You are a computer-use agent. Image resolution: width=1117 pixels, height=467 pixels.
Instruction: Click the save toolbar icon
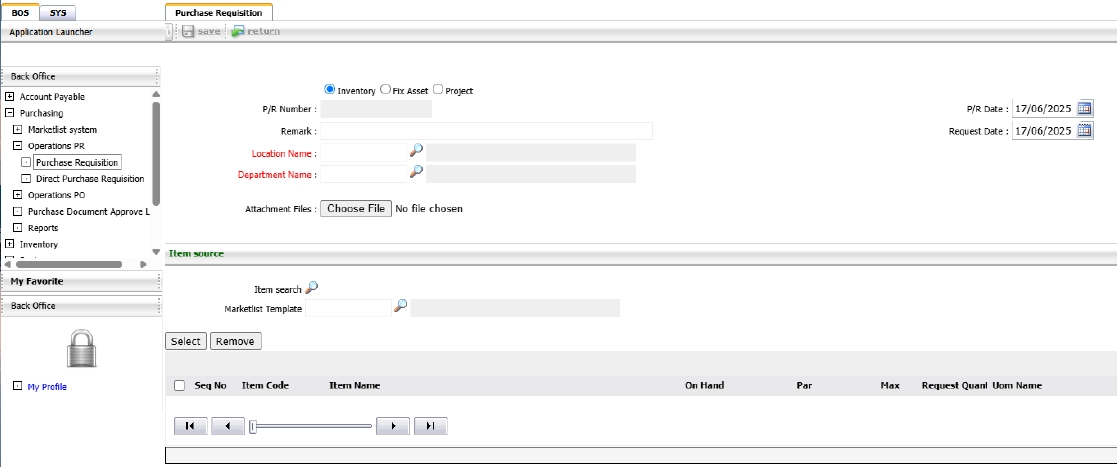(188, 32)
